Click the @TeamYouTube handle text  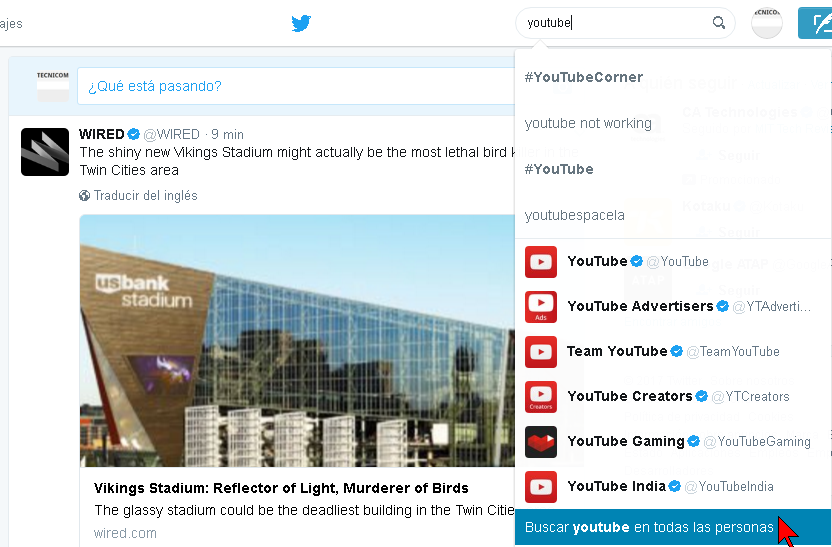tap(733, 351)
